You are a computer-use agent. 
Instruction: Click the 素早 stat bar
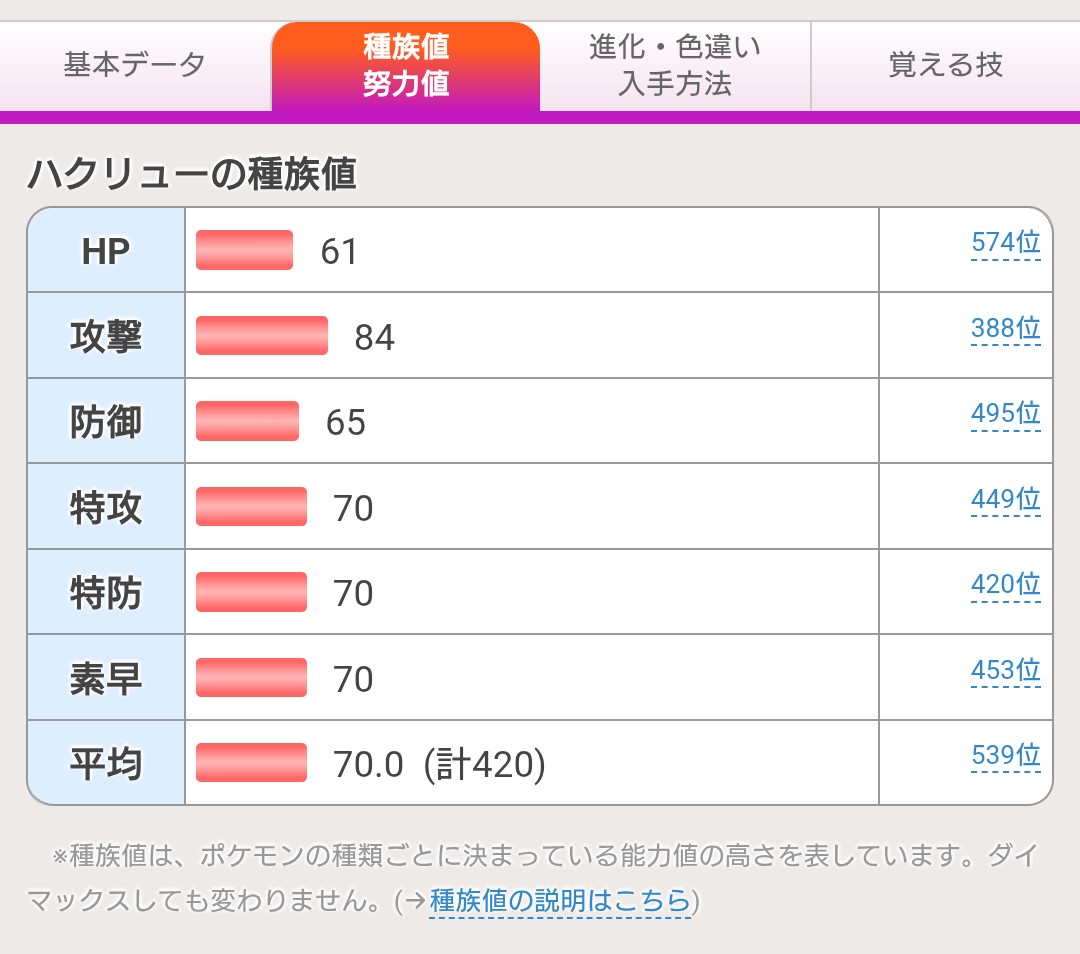click(251, 678)
